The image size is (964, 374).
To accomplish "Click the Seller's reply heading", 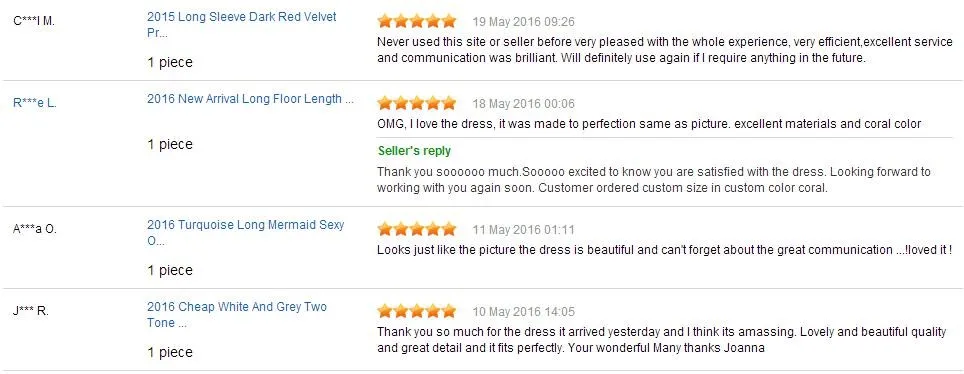I will click(414, 151).
